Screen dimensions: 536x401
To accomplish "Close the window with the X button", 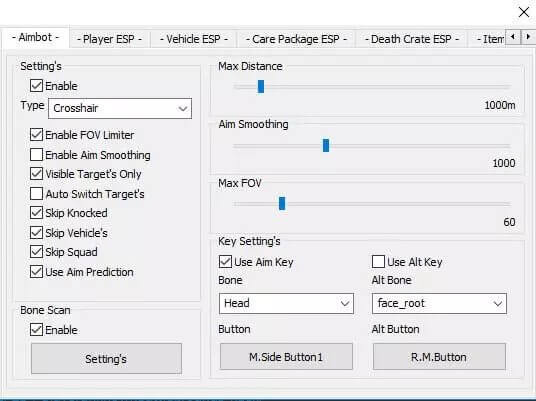I will click(x=524, y=12).
